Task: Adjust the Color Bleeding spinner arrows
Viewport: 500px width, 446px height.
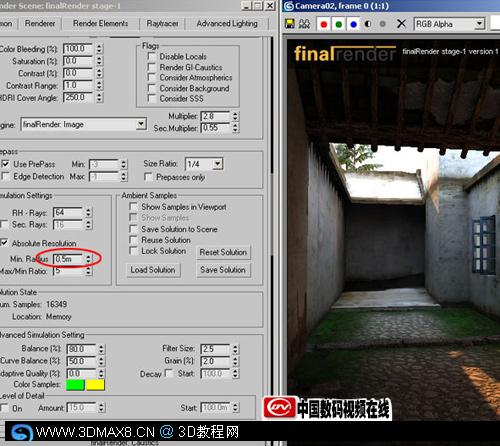Action: pos(99,49)
